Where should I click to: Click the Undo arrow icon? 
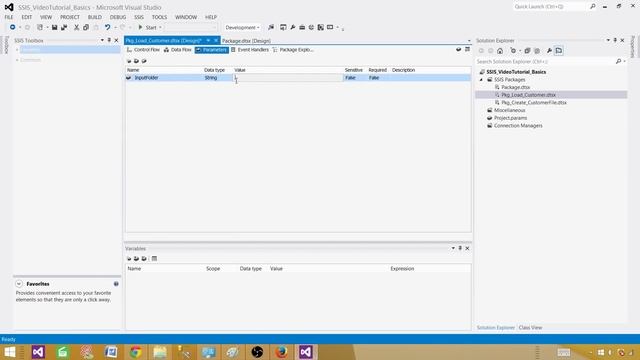107,27
